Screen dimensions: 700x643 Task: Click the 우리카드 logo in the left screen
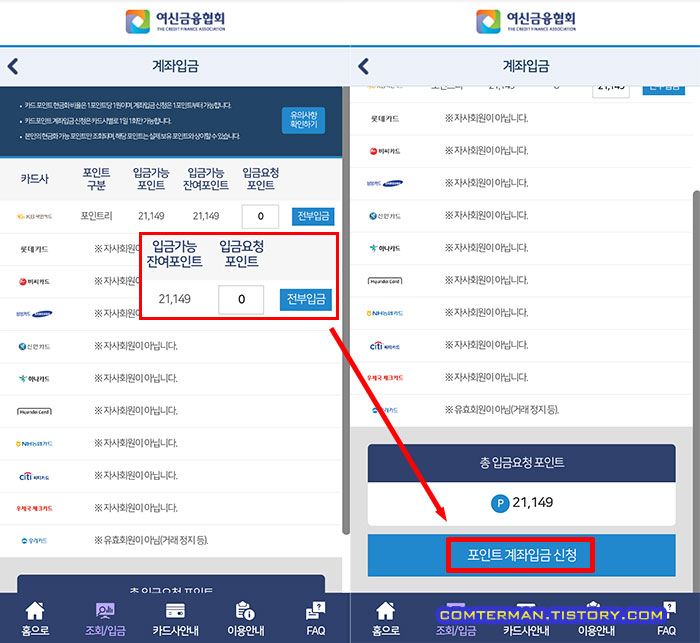point(34,541)
